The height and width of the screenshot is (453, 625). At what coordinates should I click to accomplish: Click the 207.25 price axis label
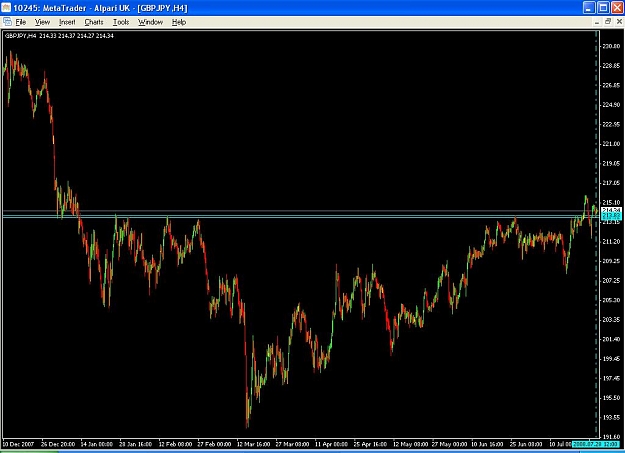click(611, 281)
